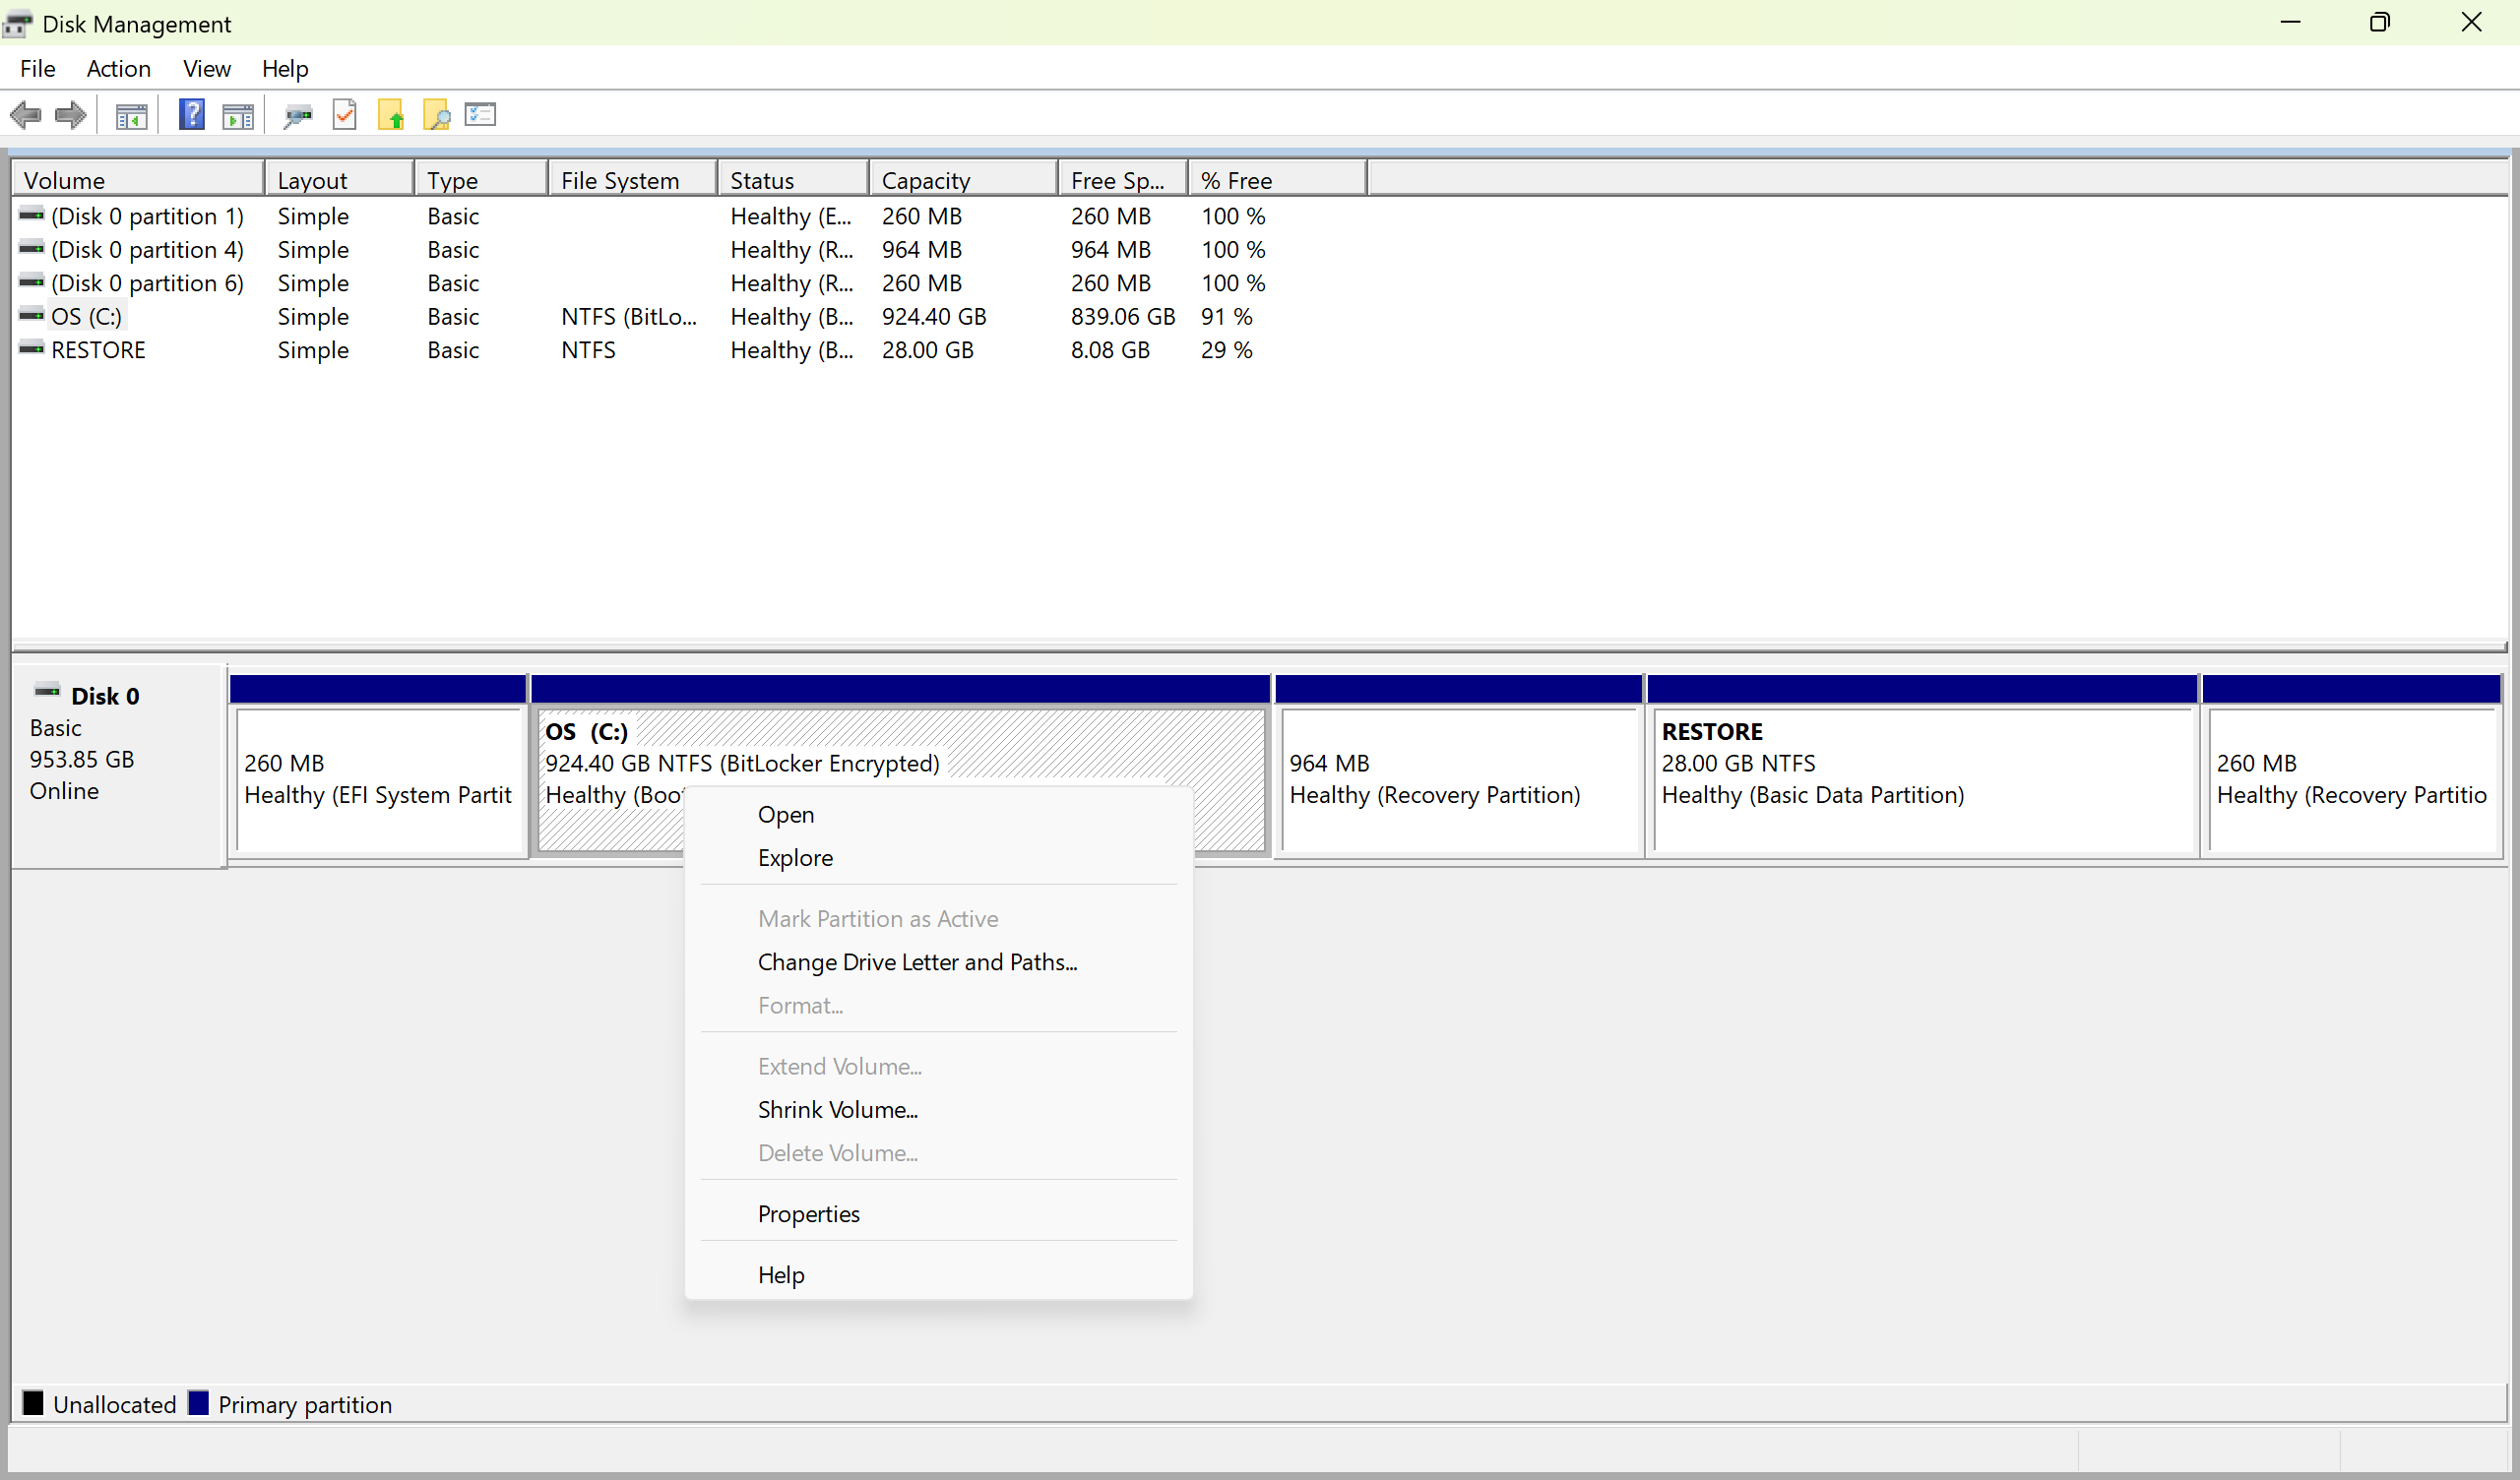Click the folder with green arrow icon
The image size is (2520, 1480).
pyautogui.click(x=391, y=115)
